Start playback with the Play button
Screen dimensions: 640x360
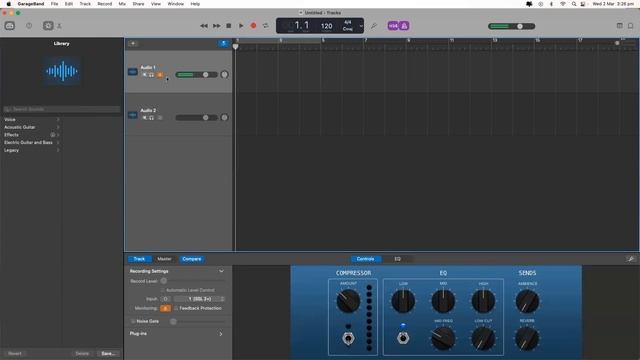[241, 26]
